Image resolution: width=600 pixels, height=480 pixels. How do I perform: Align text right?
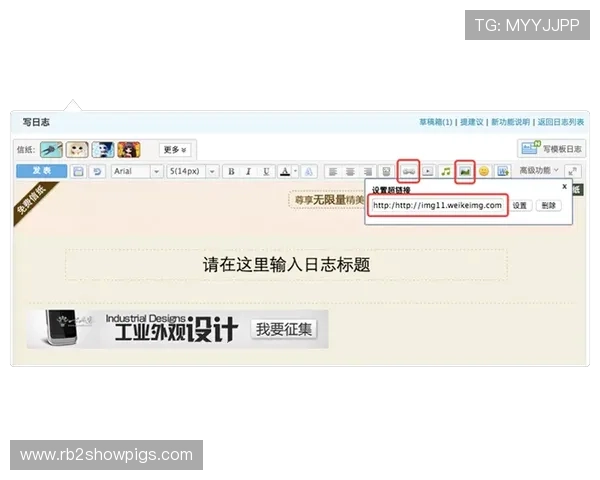(x=368, y=171)
